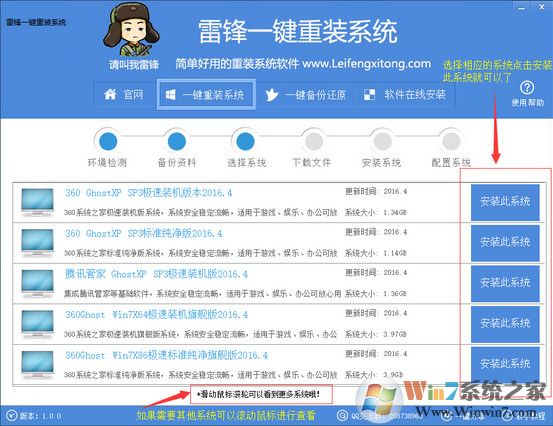Install 360Ghost Win7X64极速装机旗舰版 system
The image size is (553, 426).
[x=505, y=324]
